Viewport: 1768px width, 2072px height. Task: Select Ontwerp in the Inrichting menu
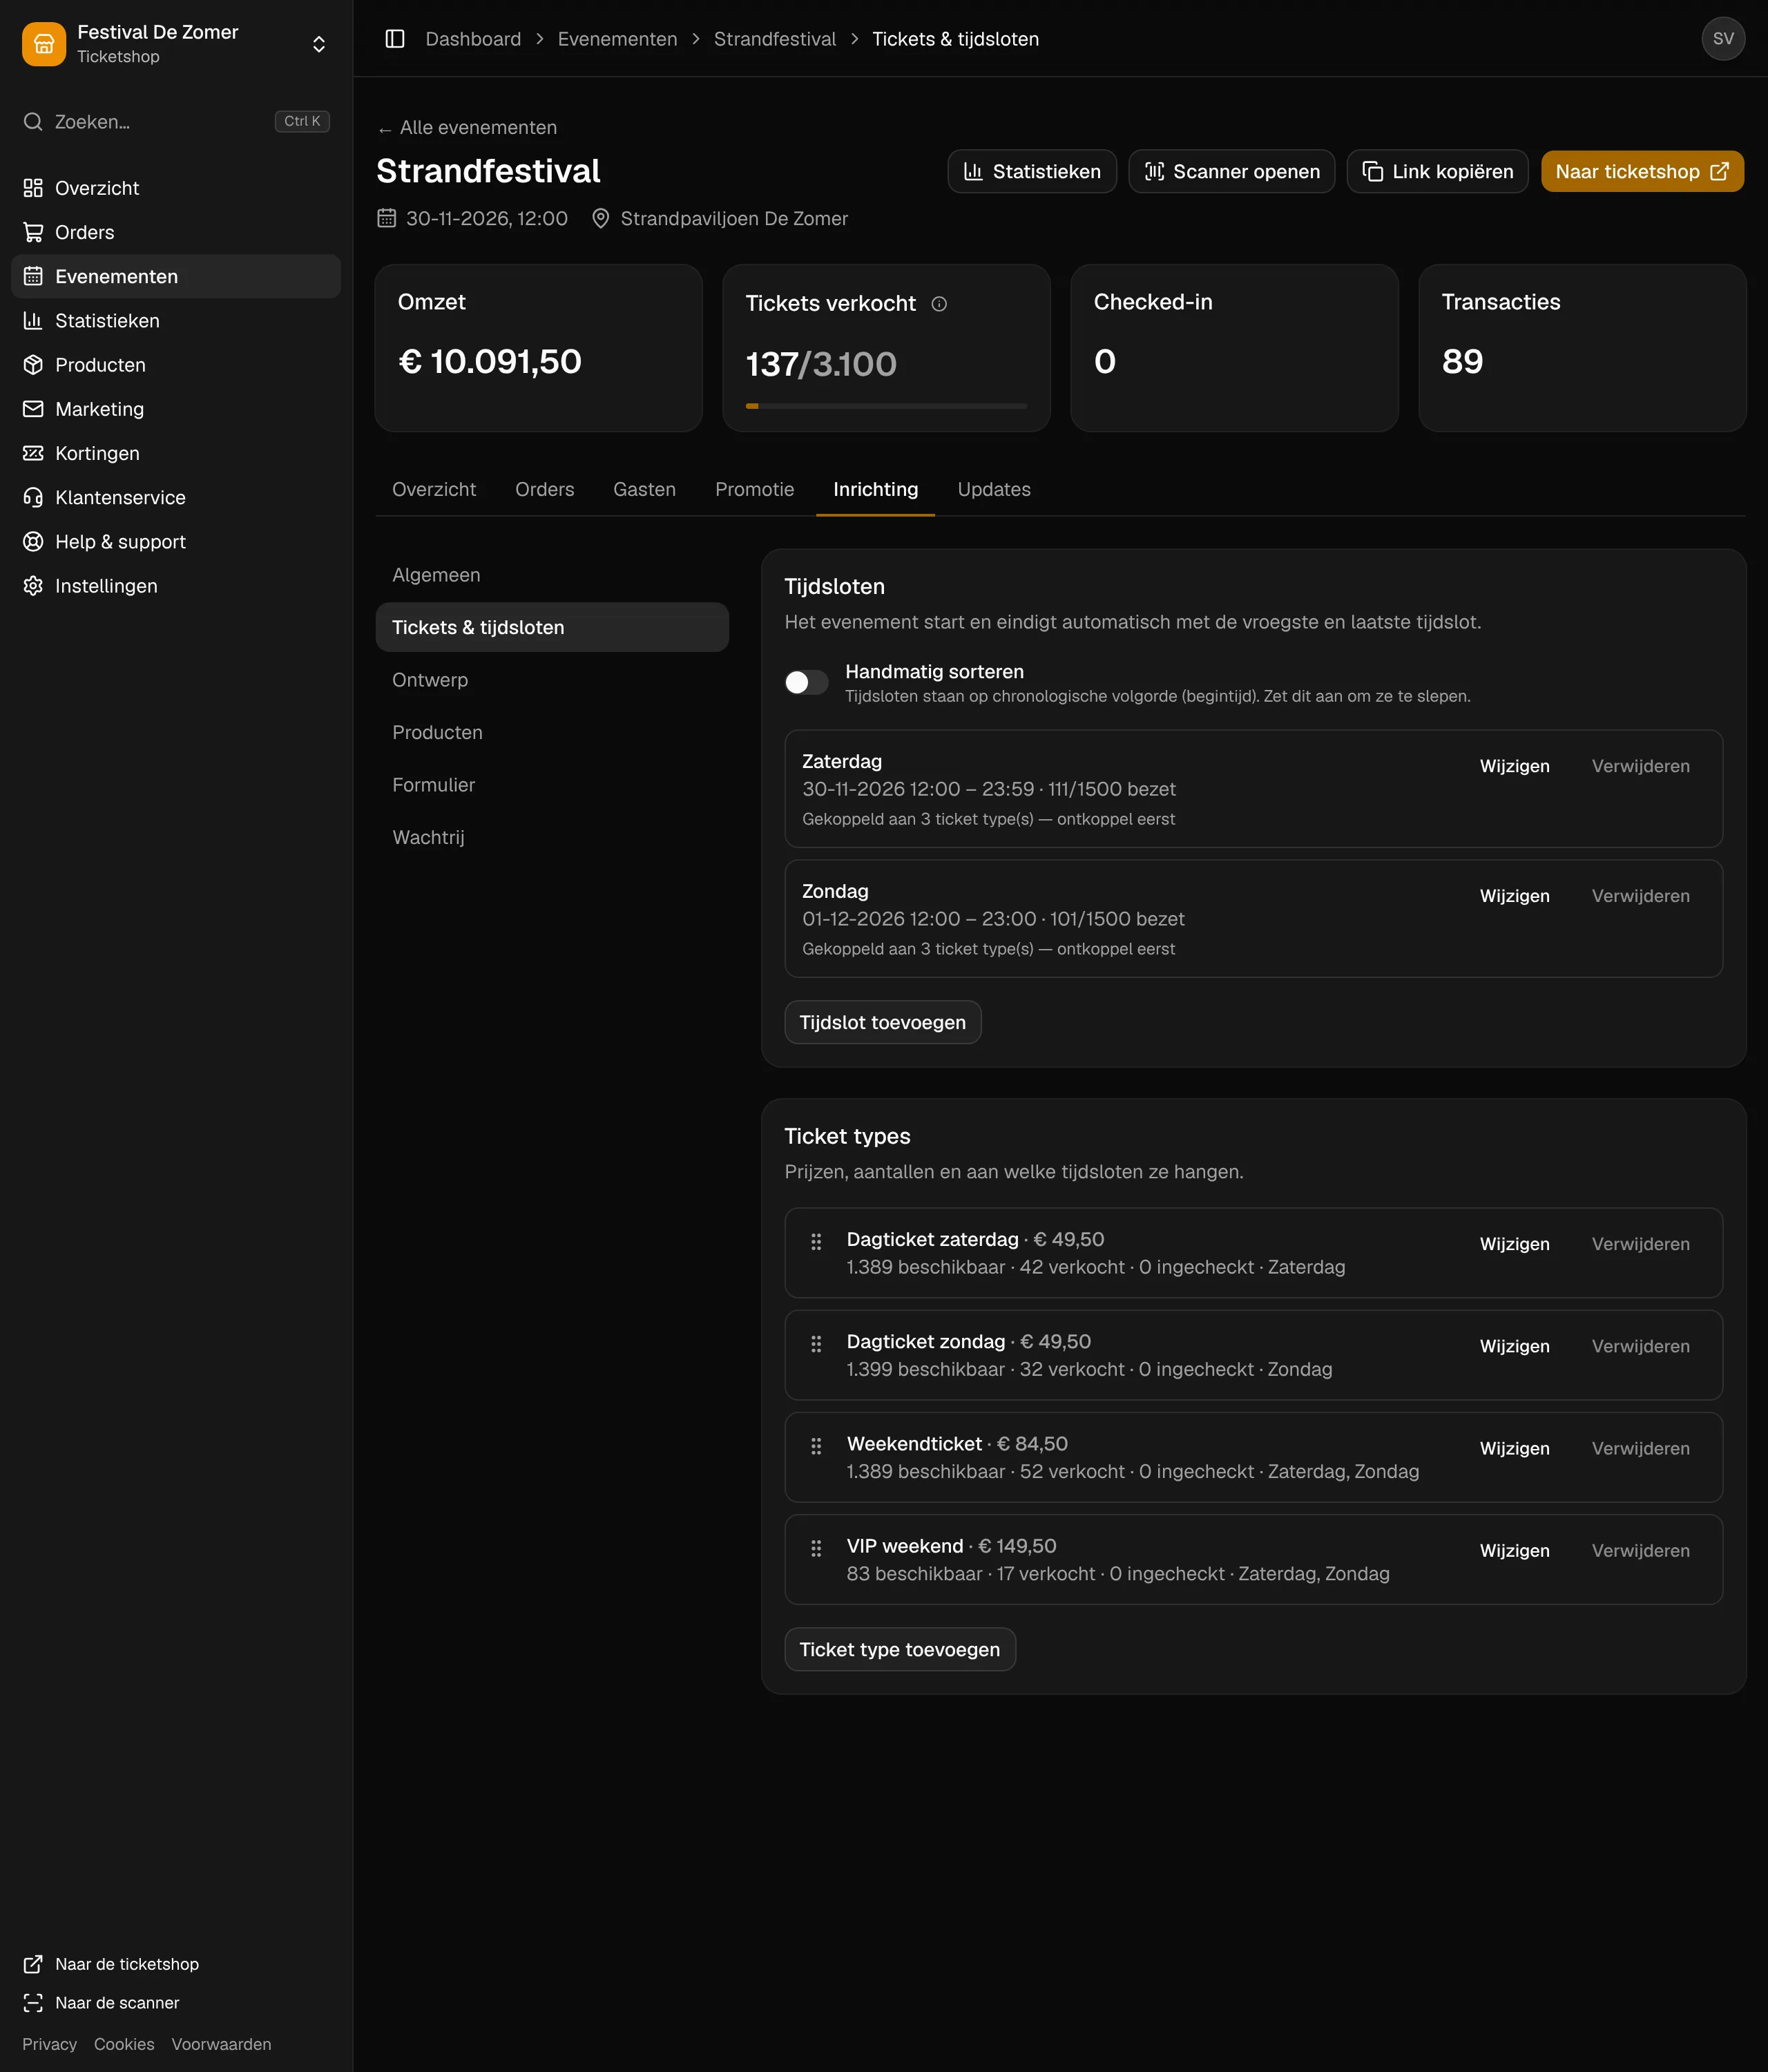tap(552, 680)
